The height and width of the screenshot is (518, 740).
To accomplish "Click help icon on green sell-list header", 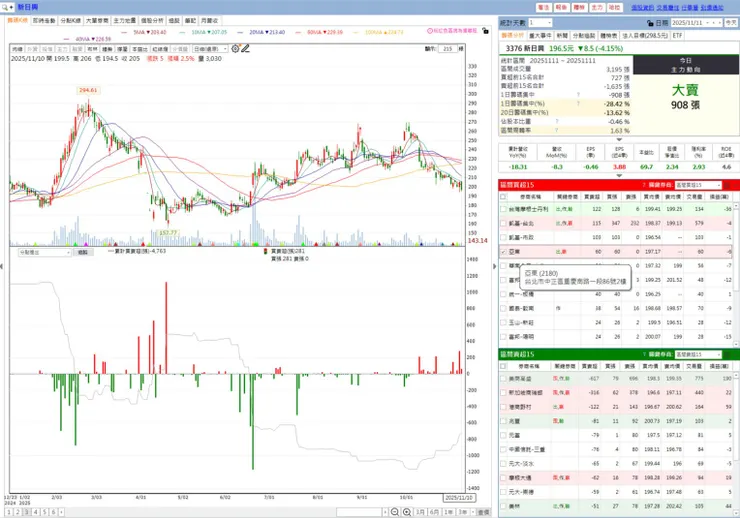I will tap(644, 354).
